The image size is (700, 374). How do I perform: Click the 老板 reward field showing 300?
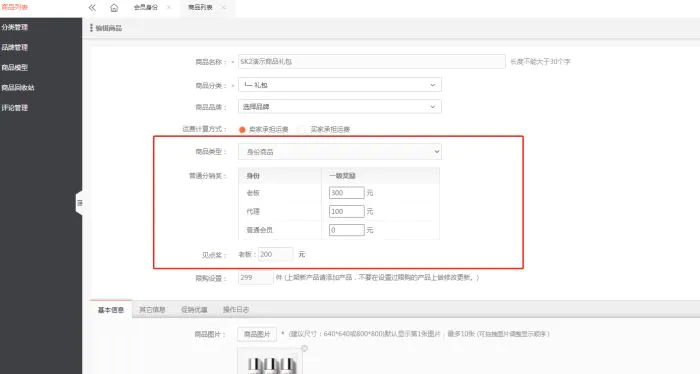coord(346,193)
